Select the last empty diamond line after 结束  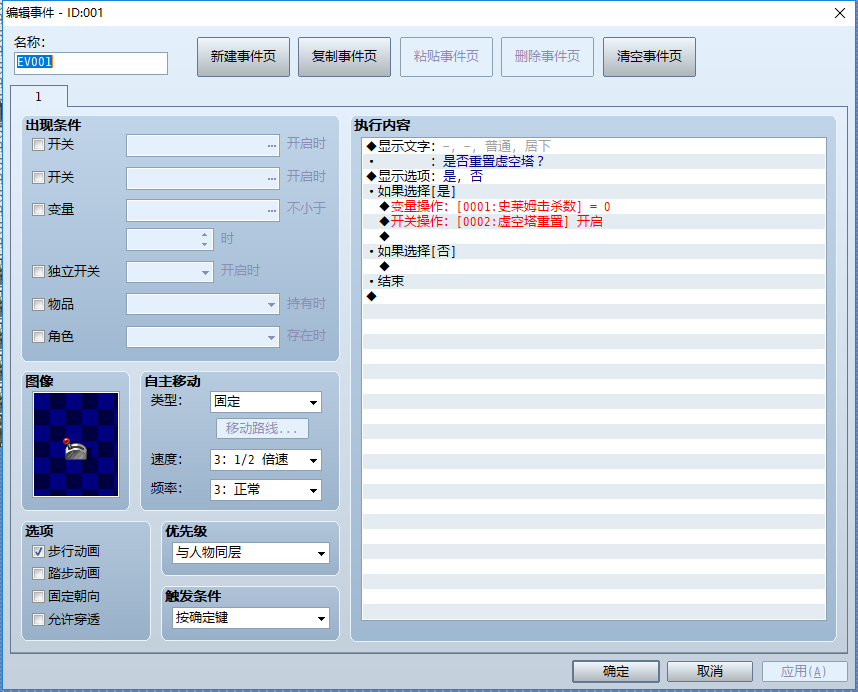594,296
